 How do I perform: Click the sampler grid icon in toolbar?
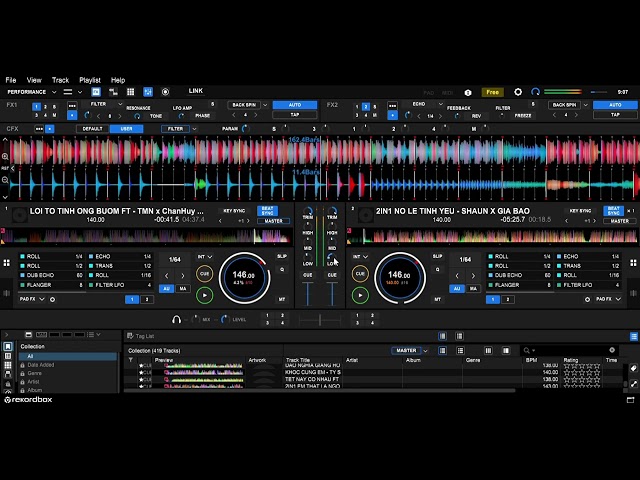(131, 92)
